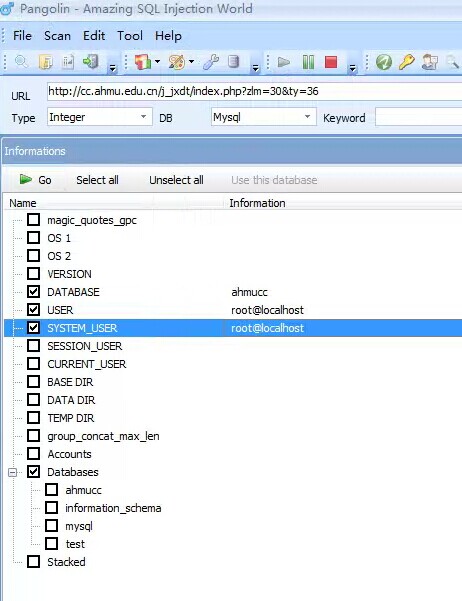462x601 pixels.
Task: Check the TEMP DIR checkbox
Action: (x=33, y=418)
